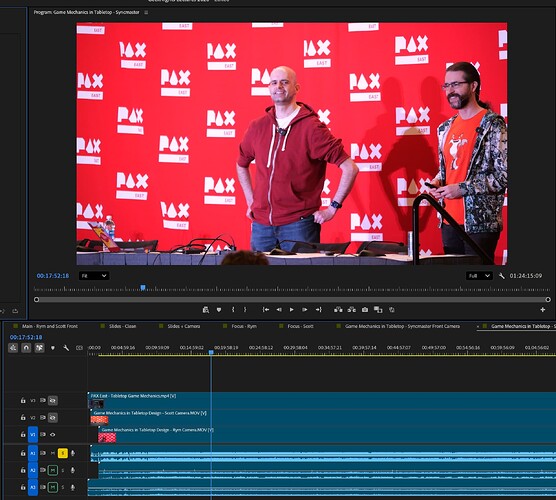Show track V3 output eye
Image resolution: width=556 pixels, height=500 pixels.
pos(53,400)
